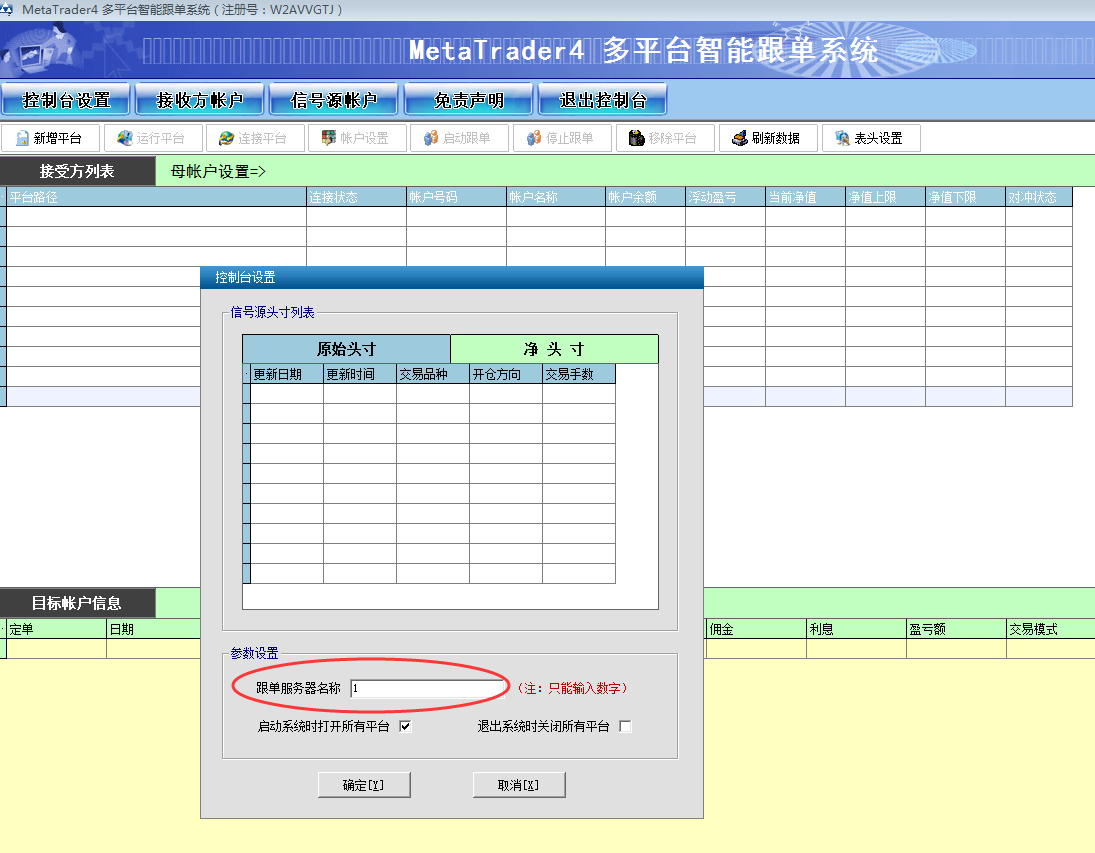Open the 接收方帐户 main menu button
The image size is (1095, 853).
tap(200, 99)
